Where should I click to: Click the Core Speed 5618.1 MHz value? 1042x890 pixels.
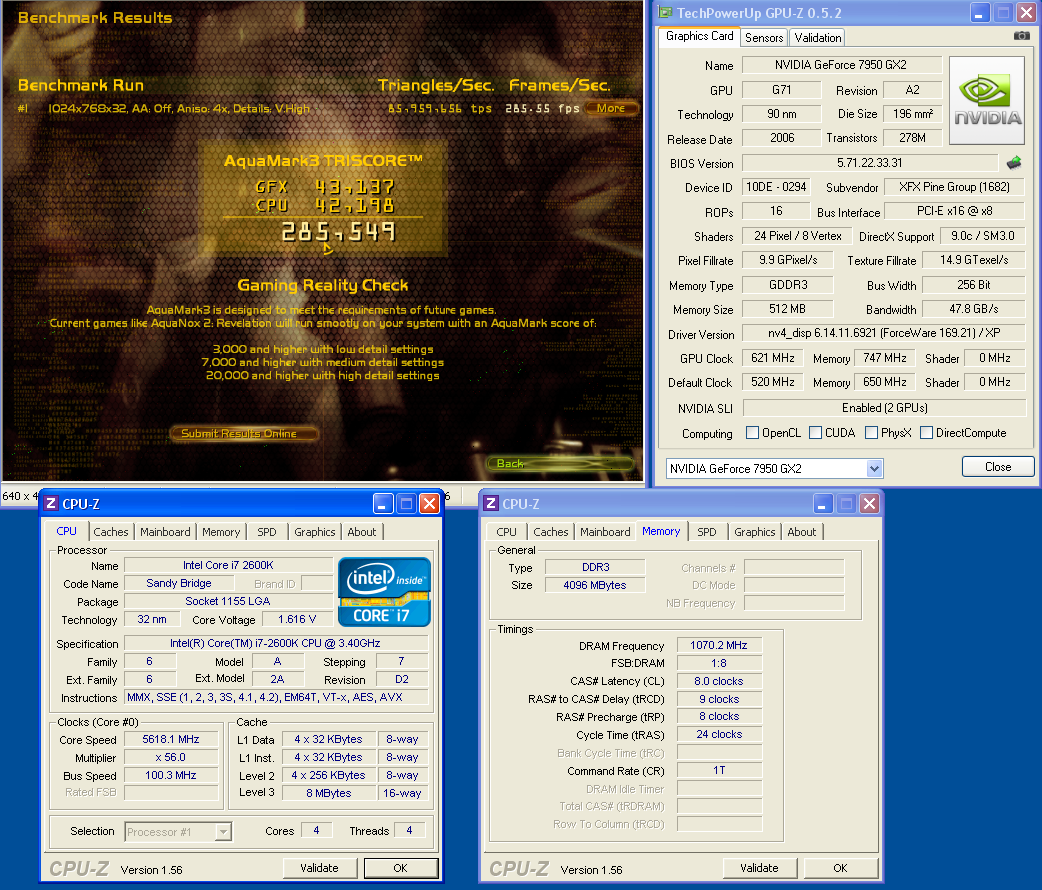pos(171,739)
